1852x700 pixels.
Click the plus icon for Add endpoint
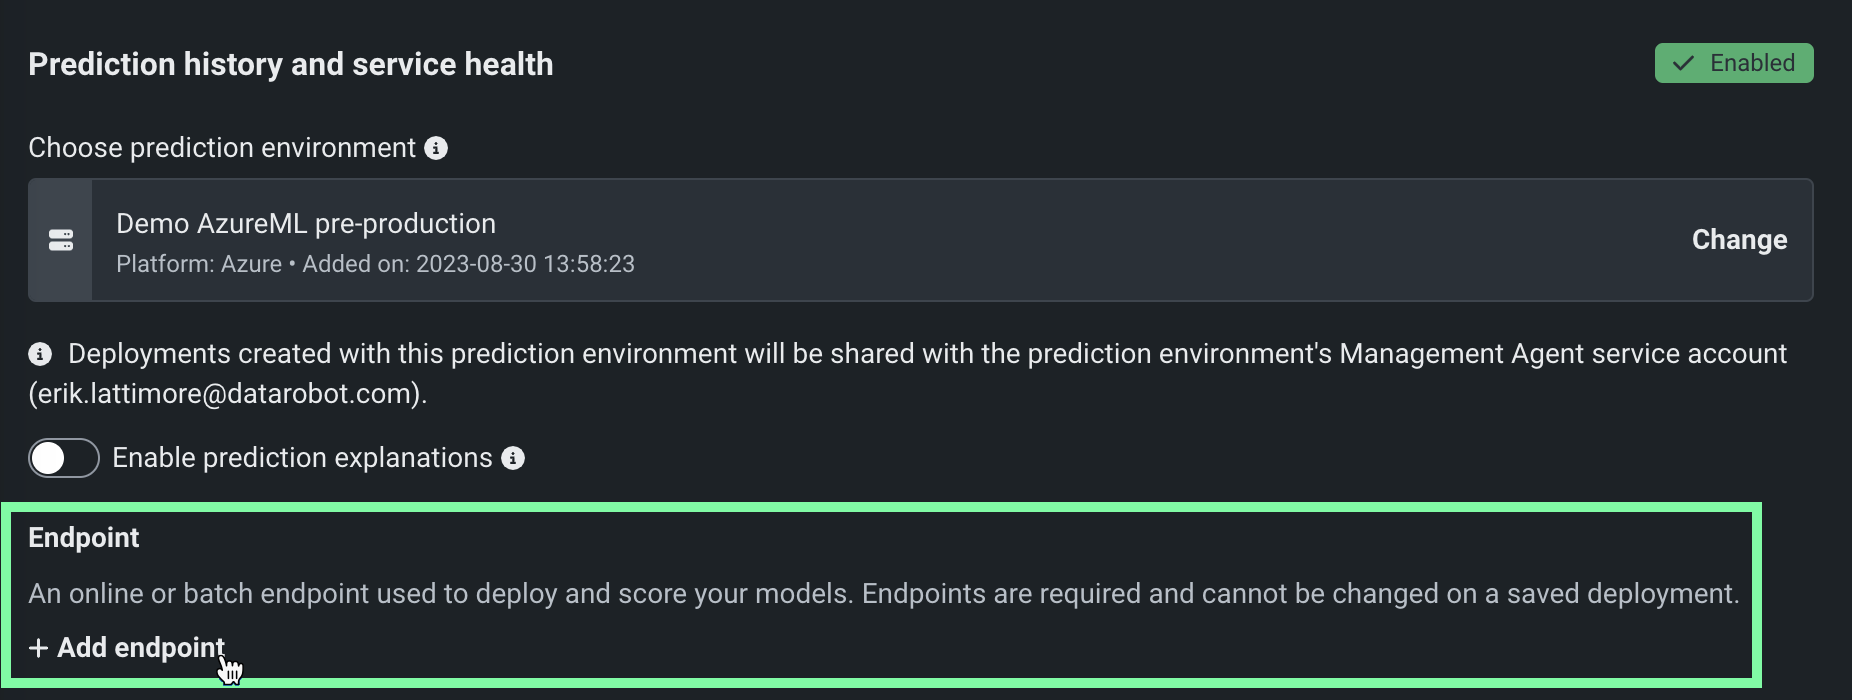click(39, 648)
